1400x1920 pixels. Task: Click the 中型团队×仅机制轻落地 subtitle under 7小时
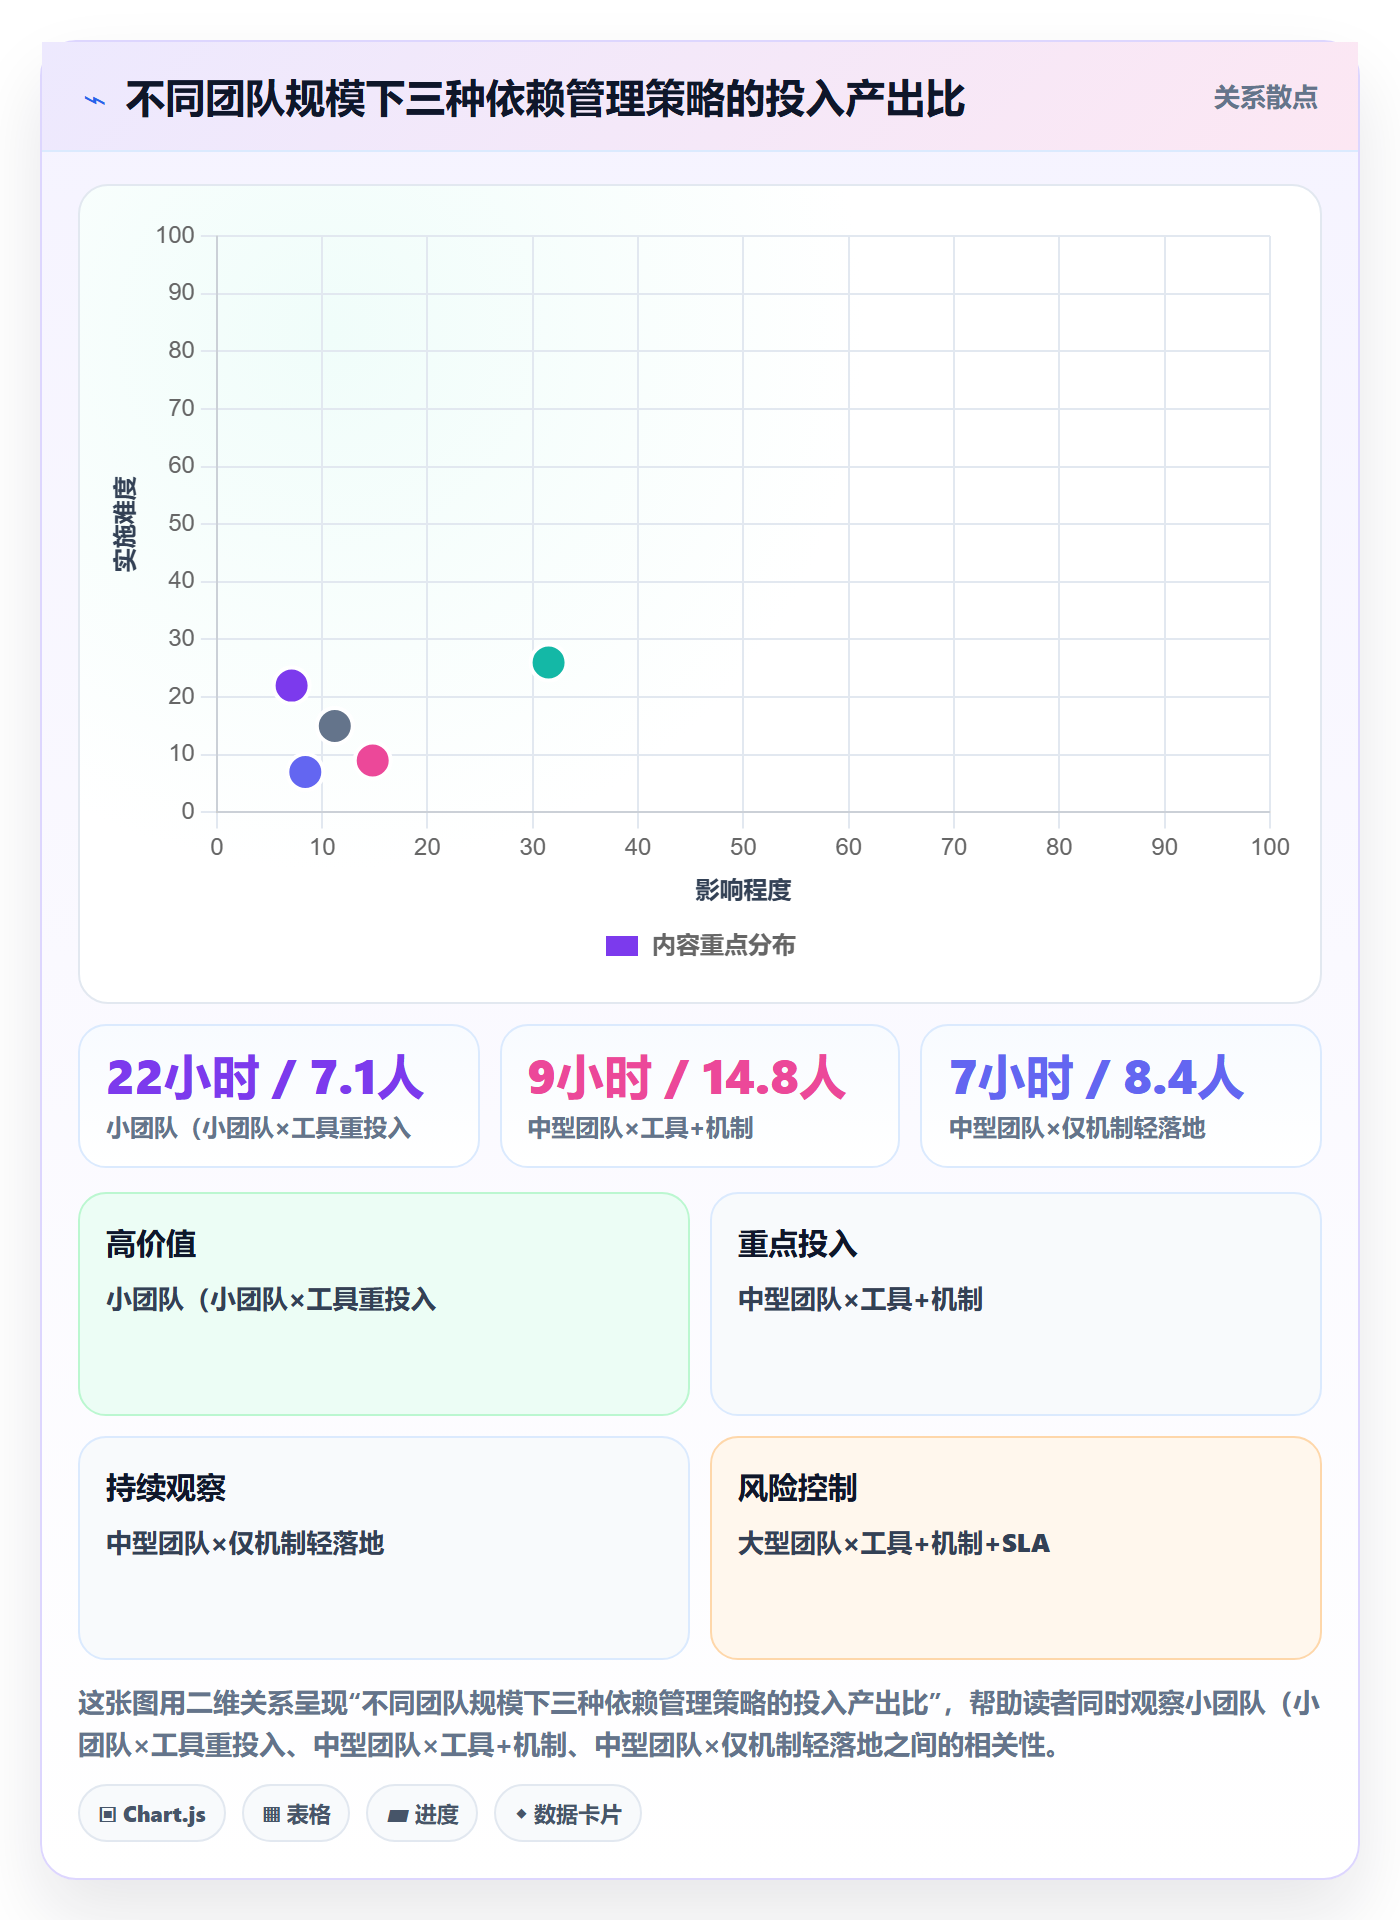[1077, 1128]
